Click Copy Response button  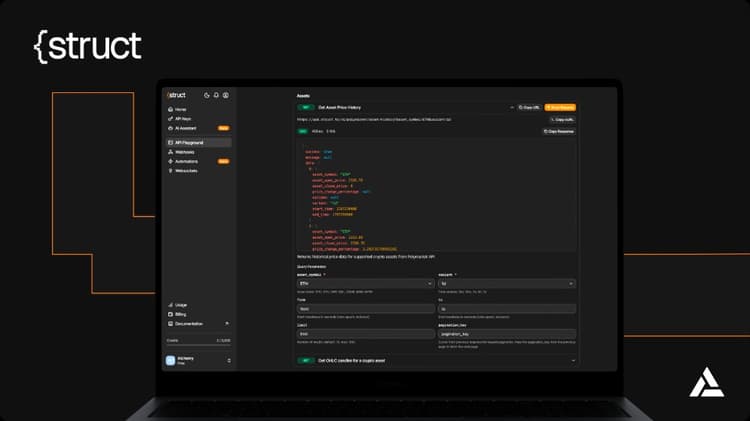(559, 131)
